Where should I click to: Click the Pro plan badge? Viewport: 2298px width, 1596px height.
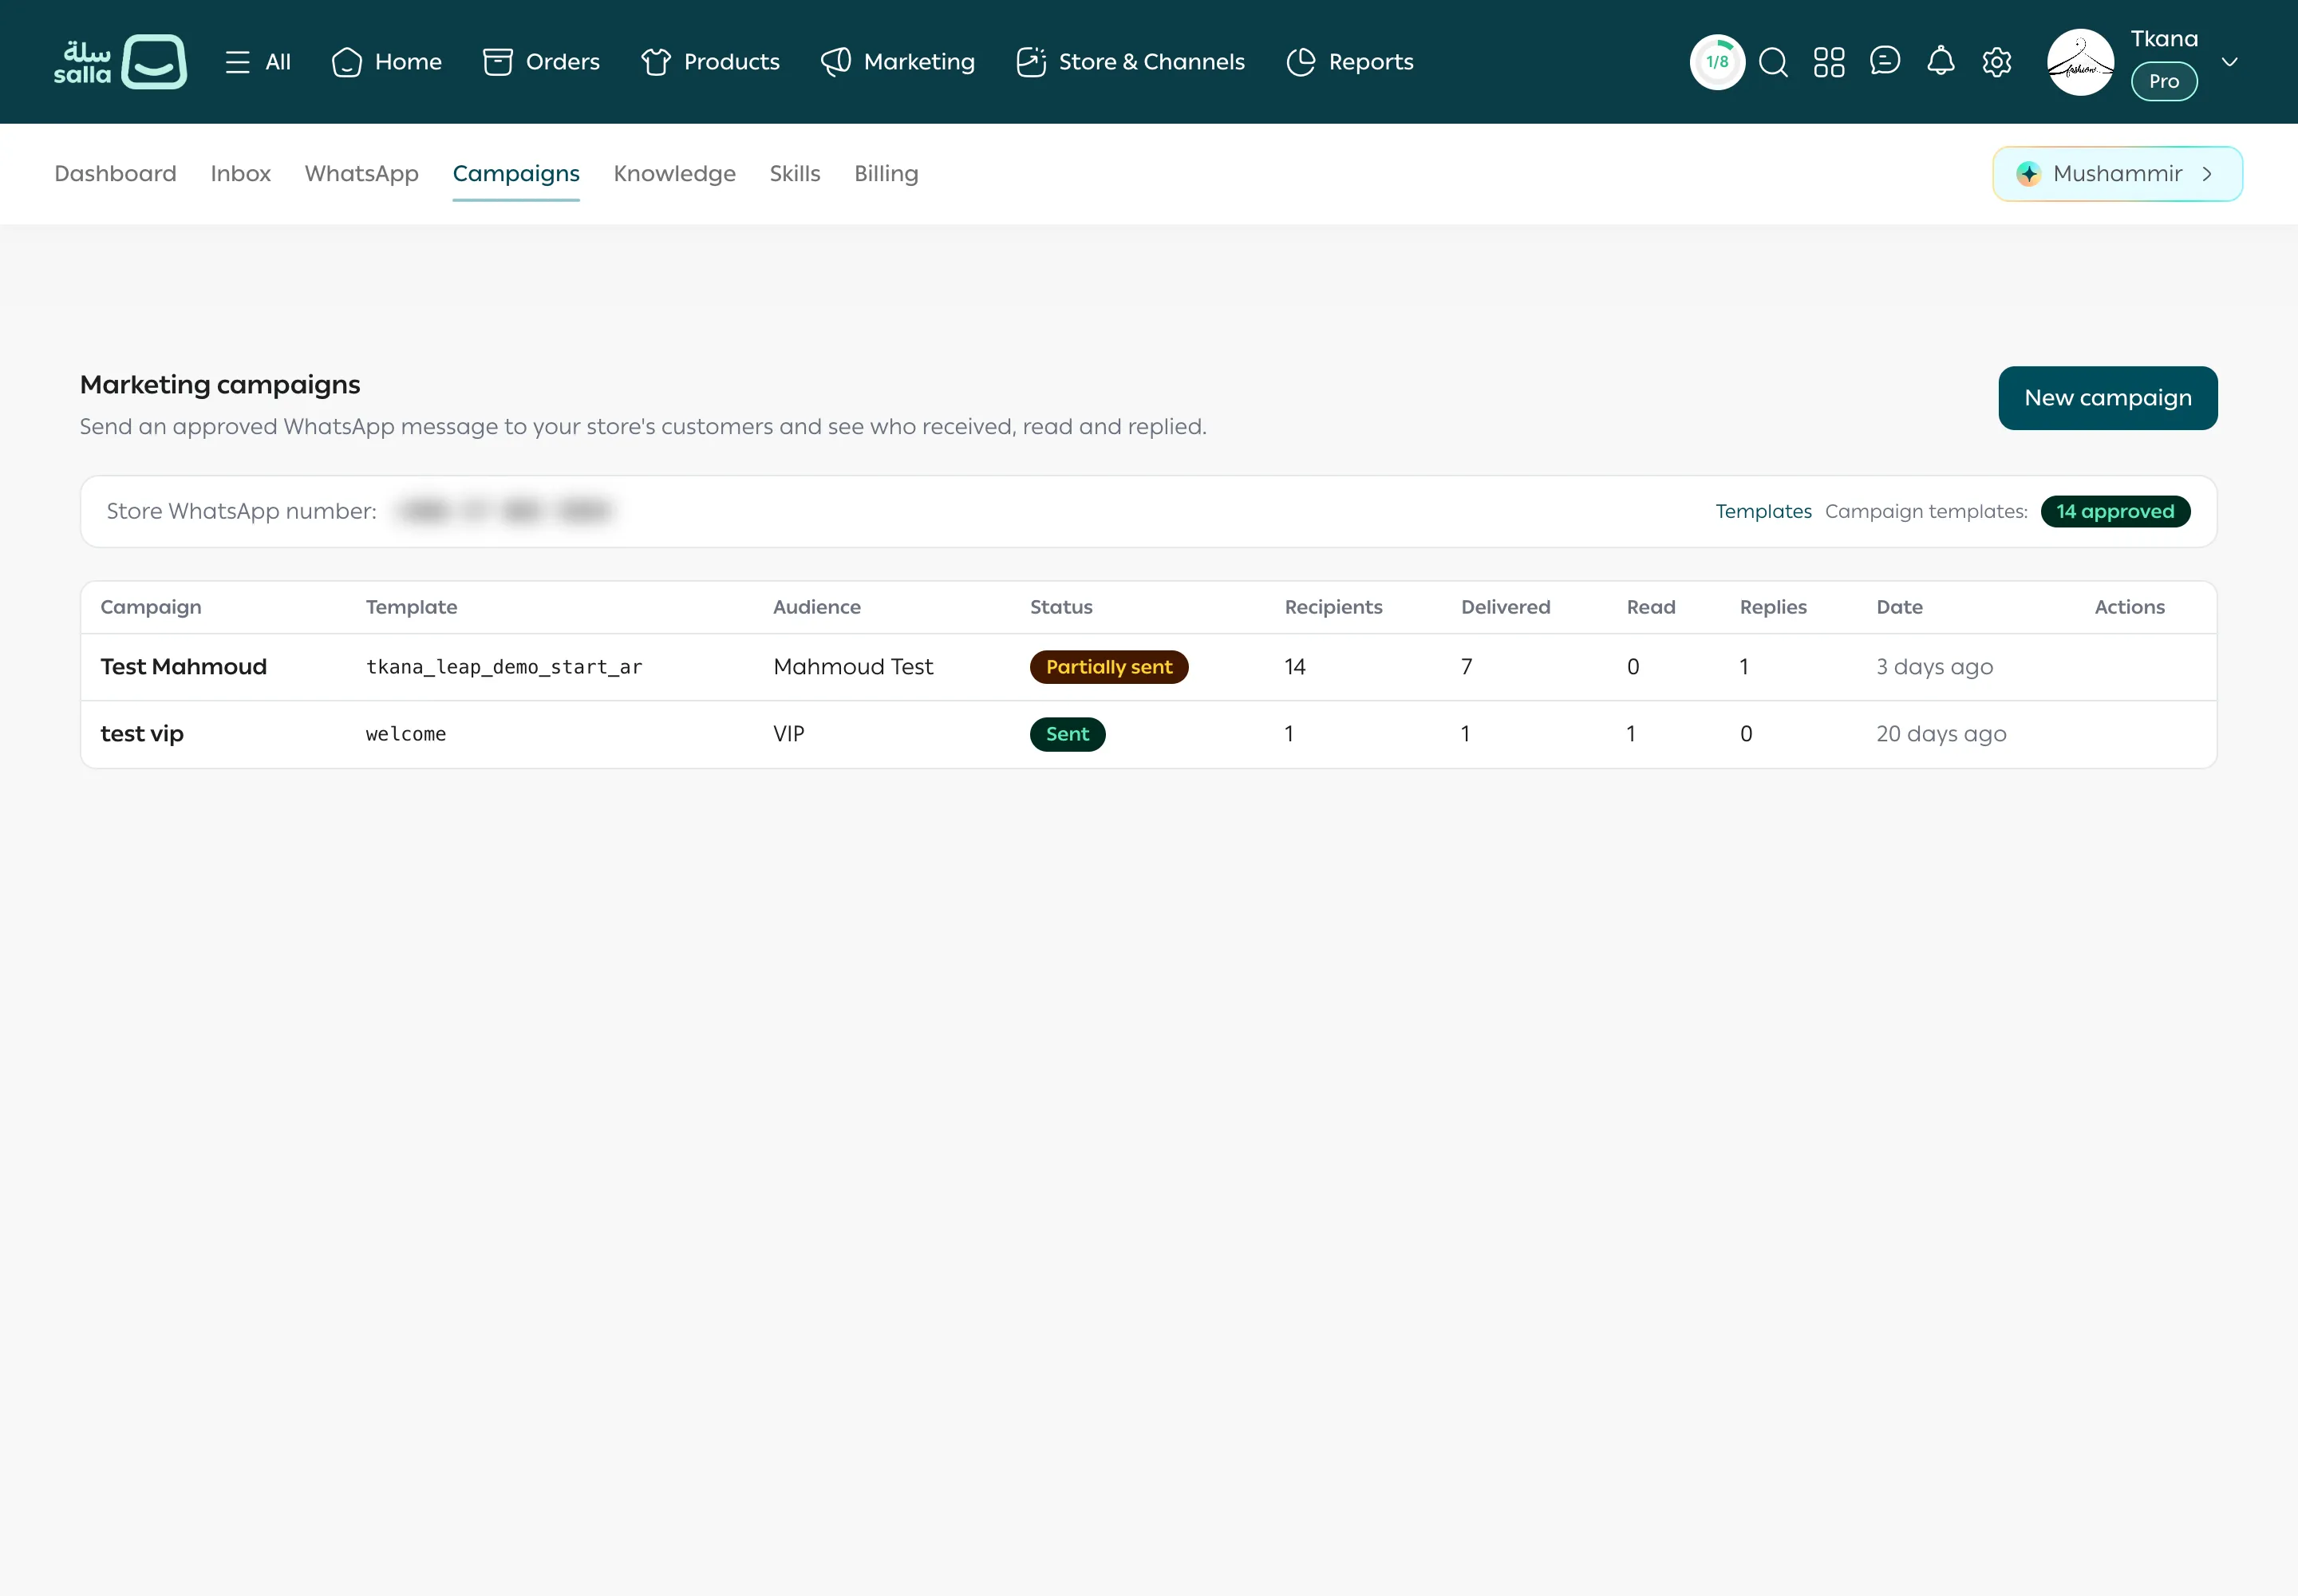(2164, 81)
